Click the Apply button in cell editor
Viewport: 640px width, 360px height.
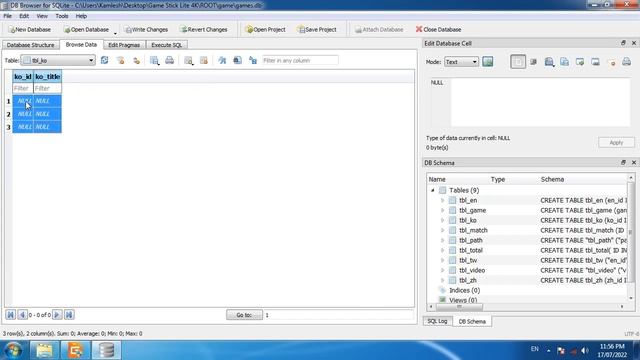coord(616,142)
